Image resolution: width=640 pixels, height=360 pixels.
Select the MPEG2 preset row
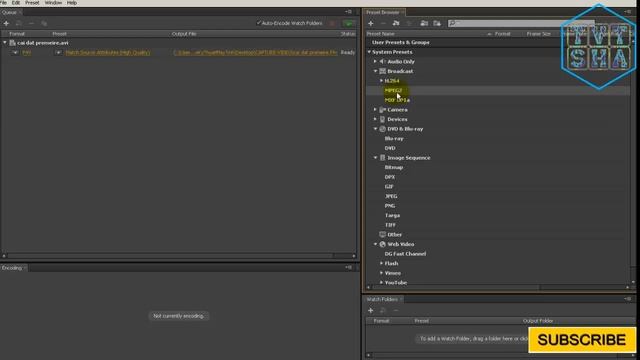coord(498,90)
